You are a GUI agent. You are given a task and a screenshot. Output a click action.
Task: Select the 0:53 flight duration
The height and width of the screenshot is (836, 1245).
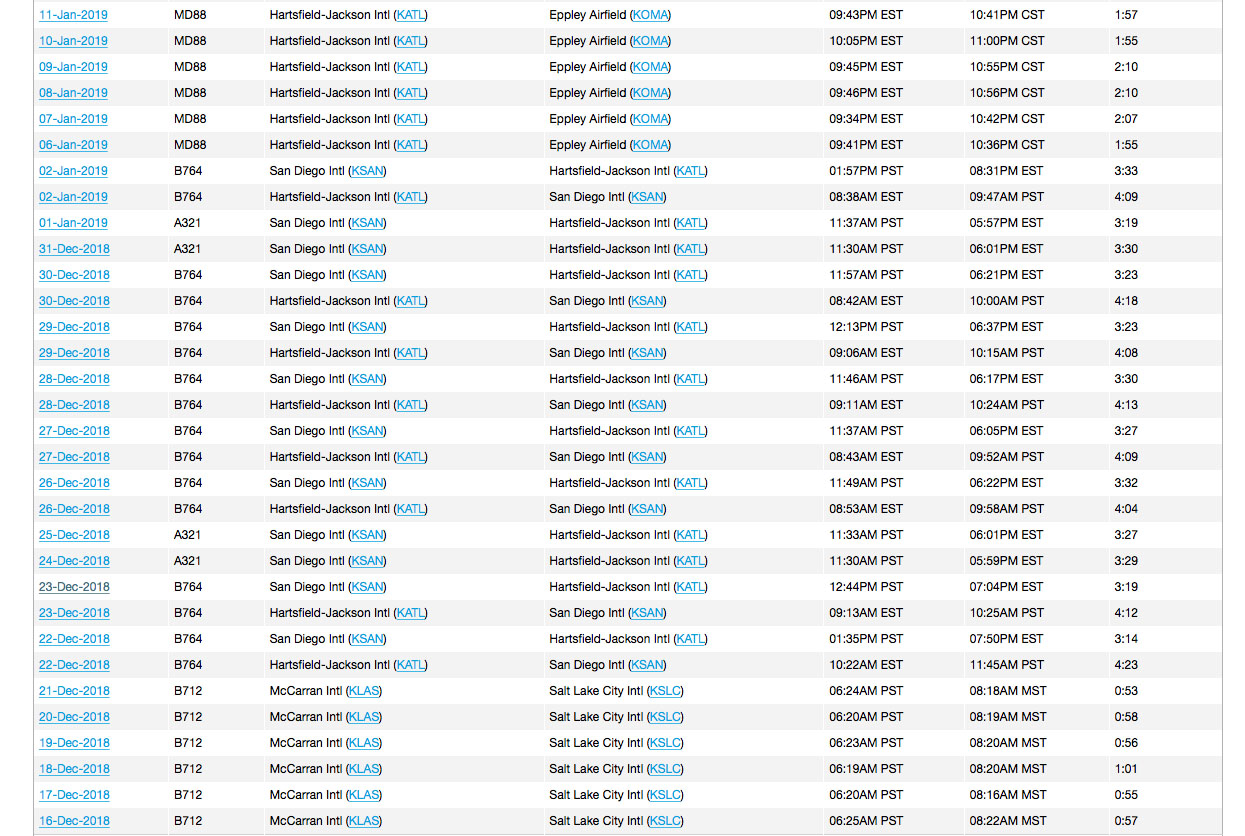(x=1126, y=691)
